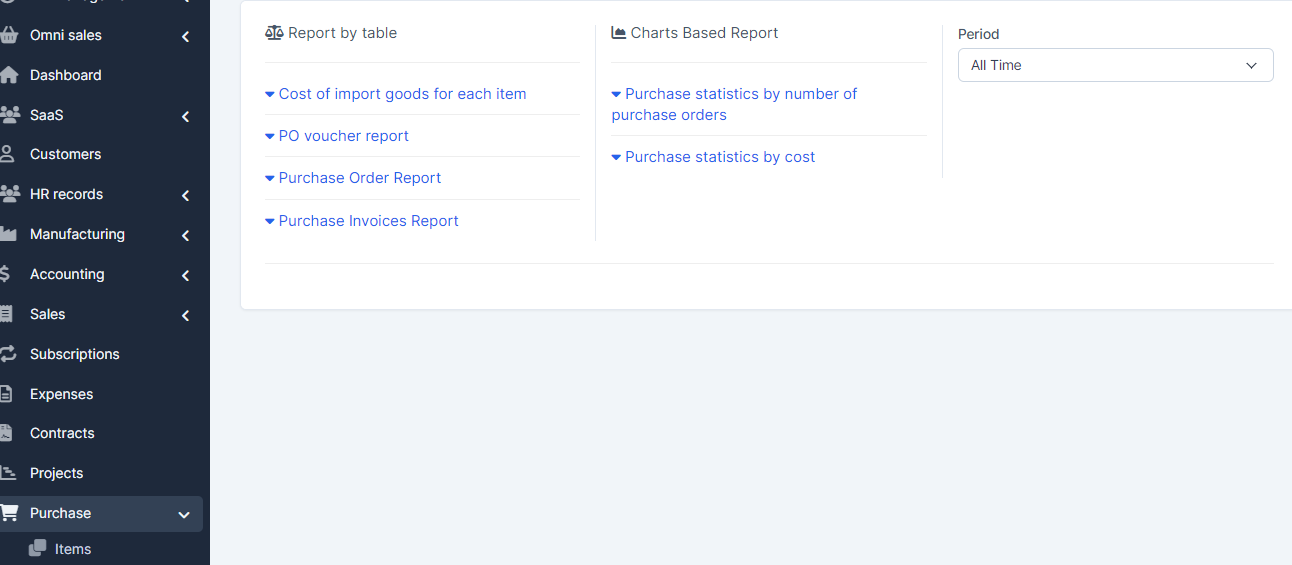Click the Dashboard home icon

pos(9,75)
